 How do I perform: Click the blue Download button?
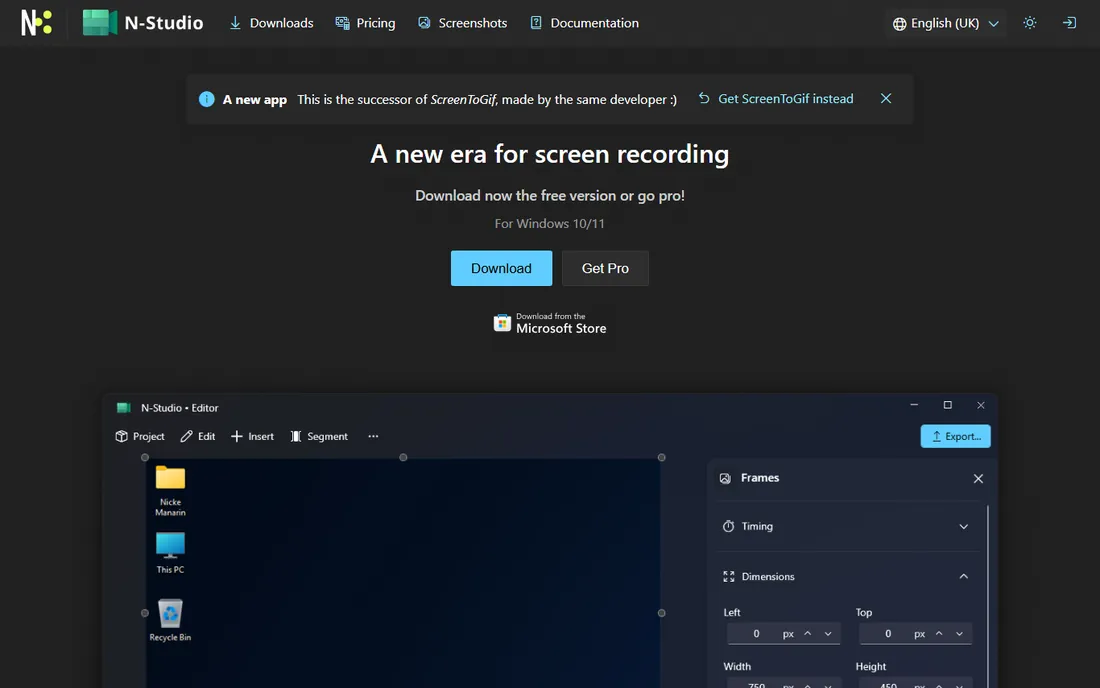point(501,268)
